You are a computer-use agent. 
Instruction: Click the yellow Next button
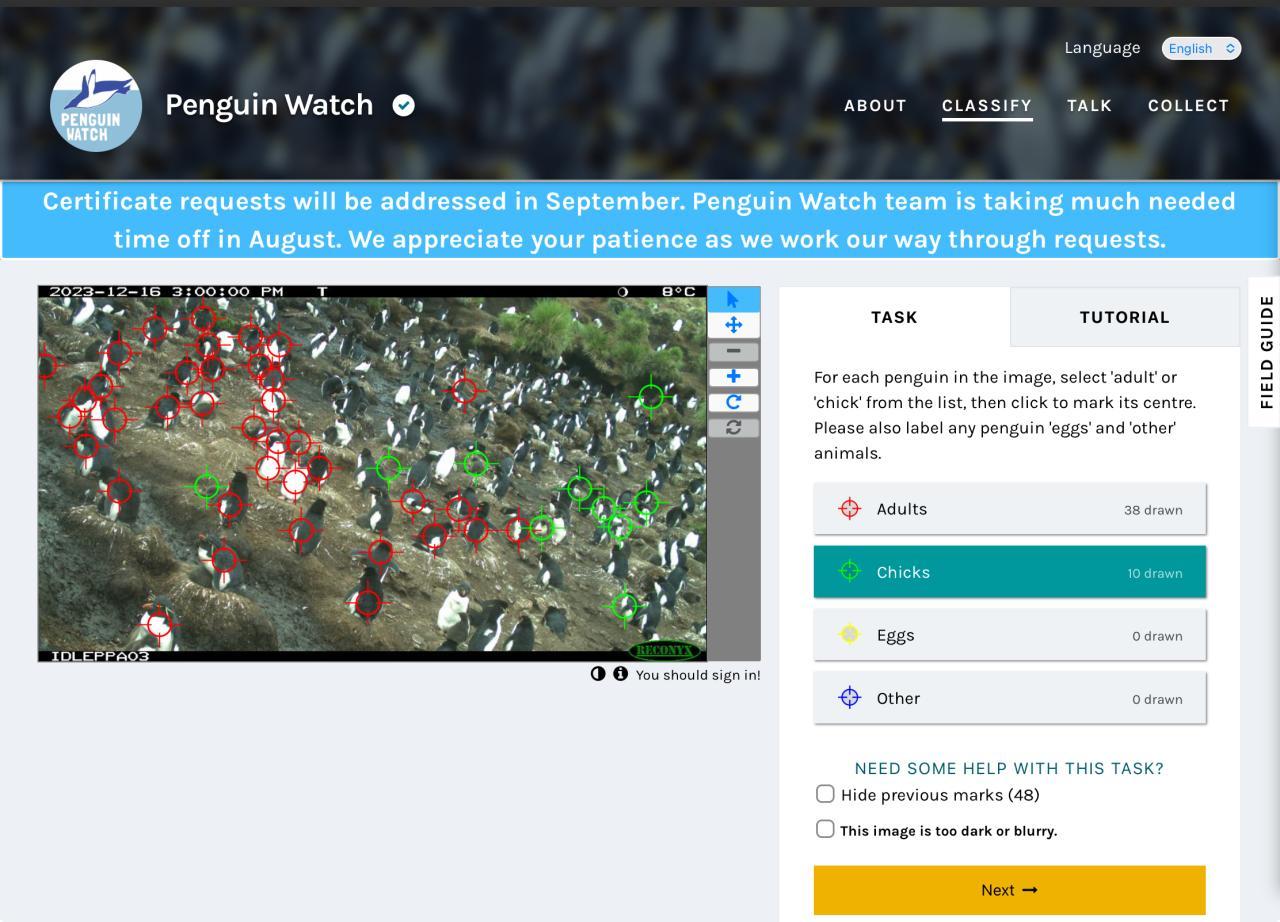click(1010, 890)
